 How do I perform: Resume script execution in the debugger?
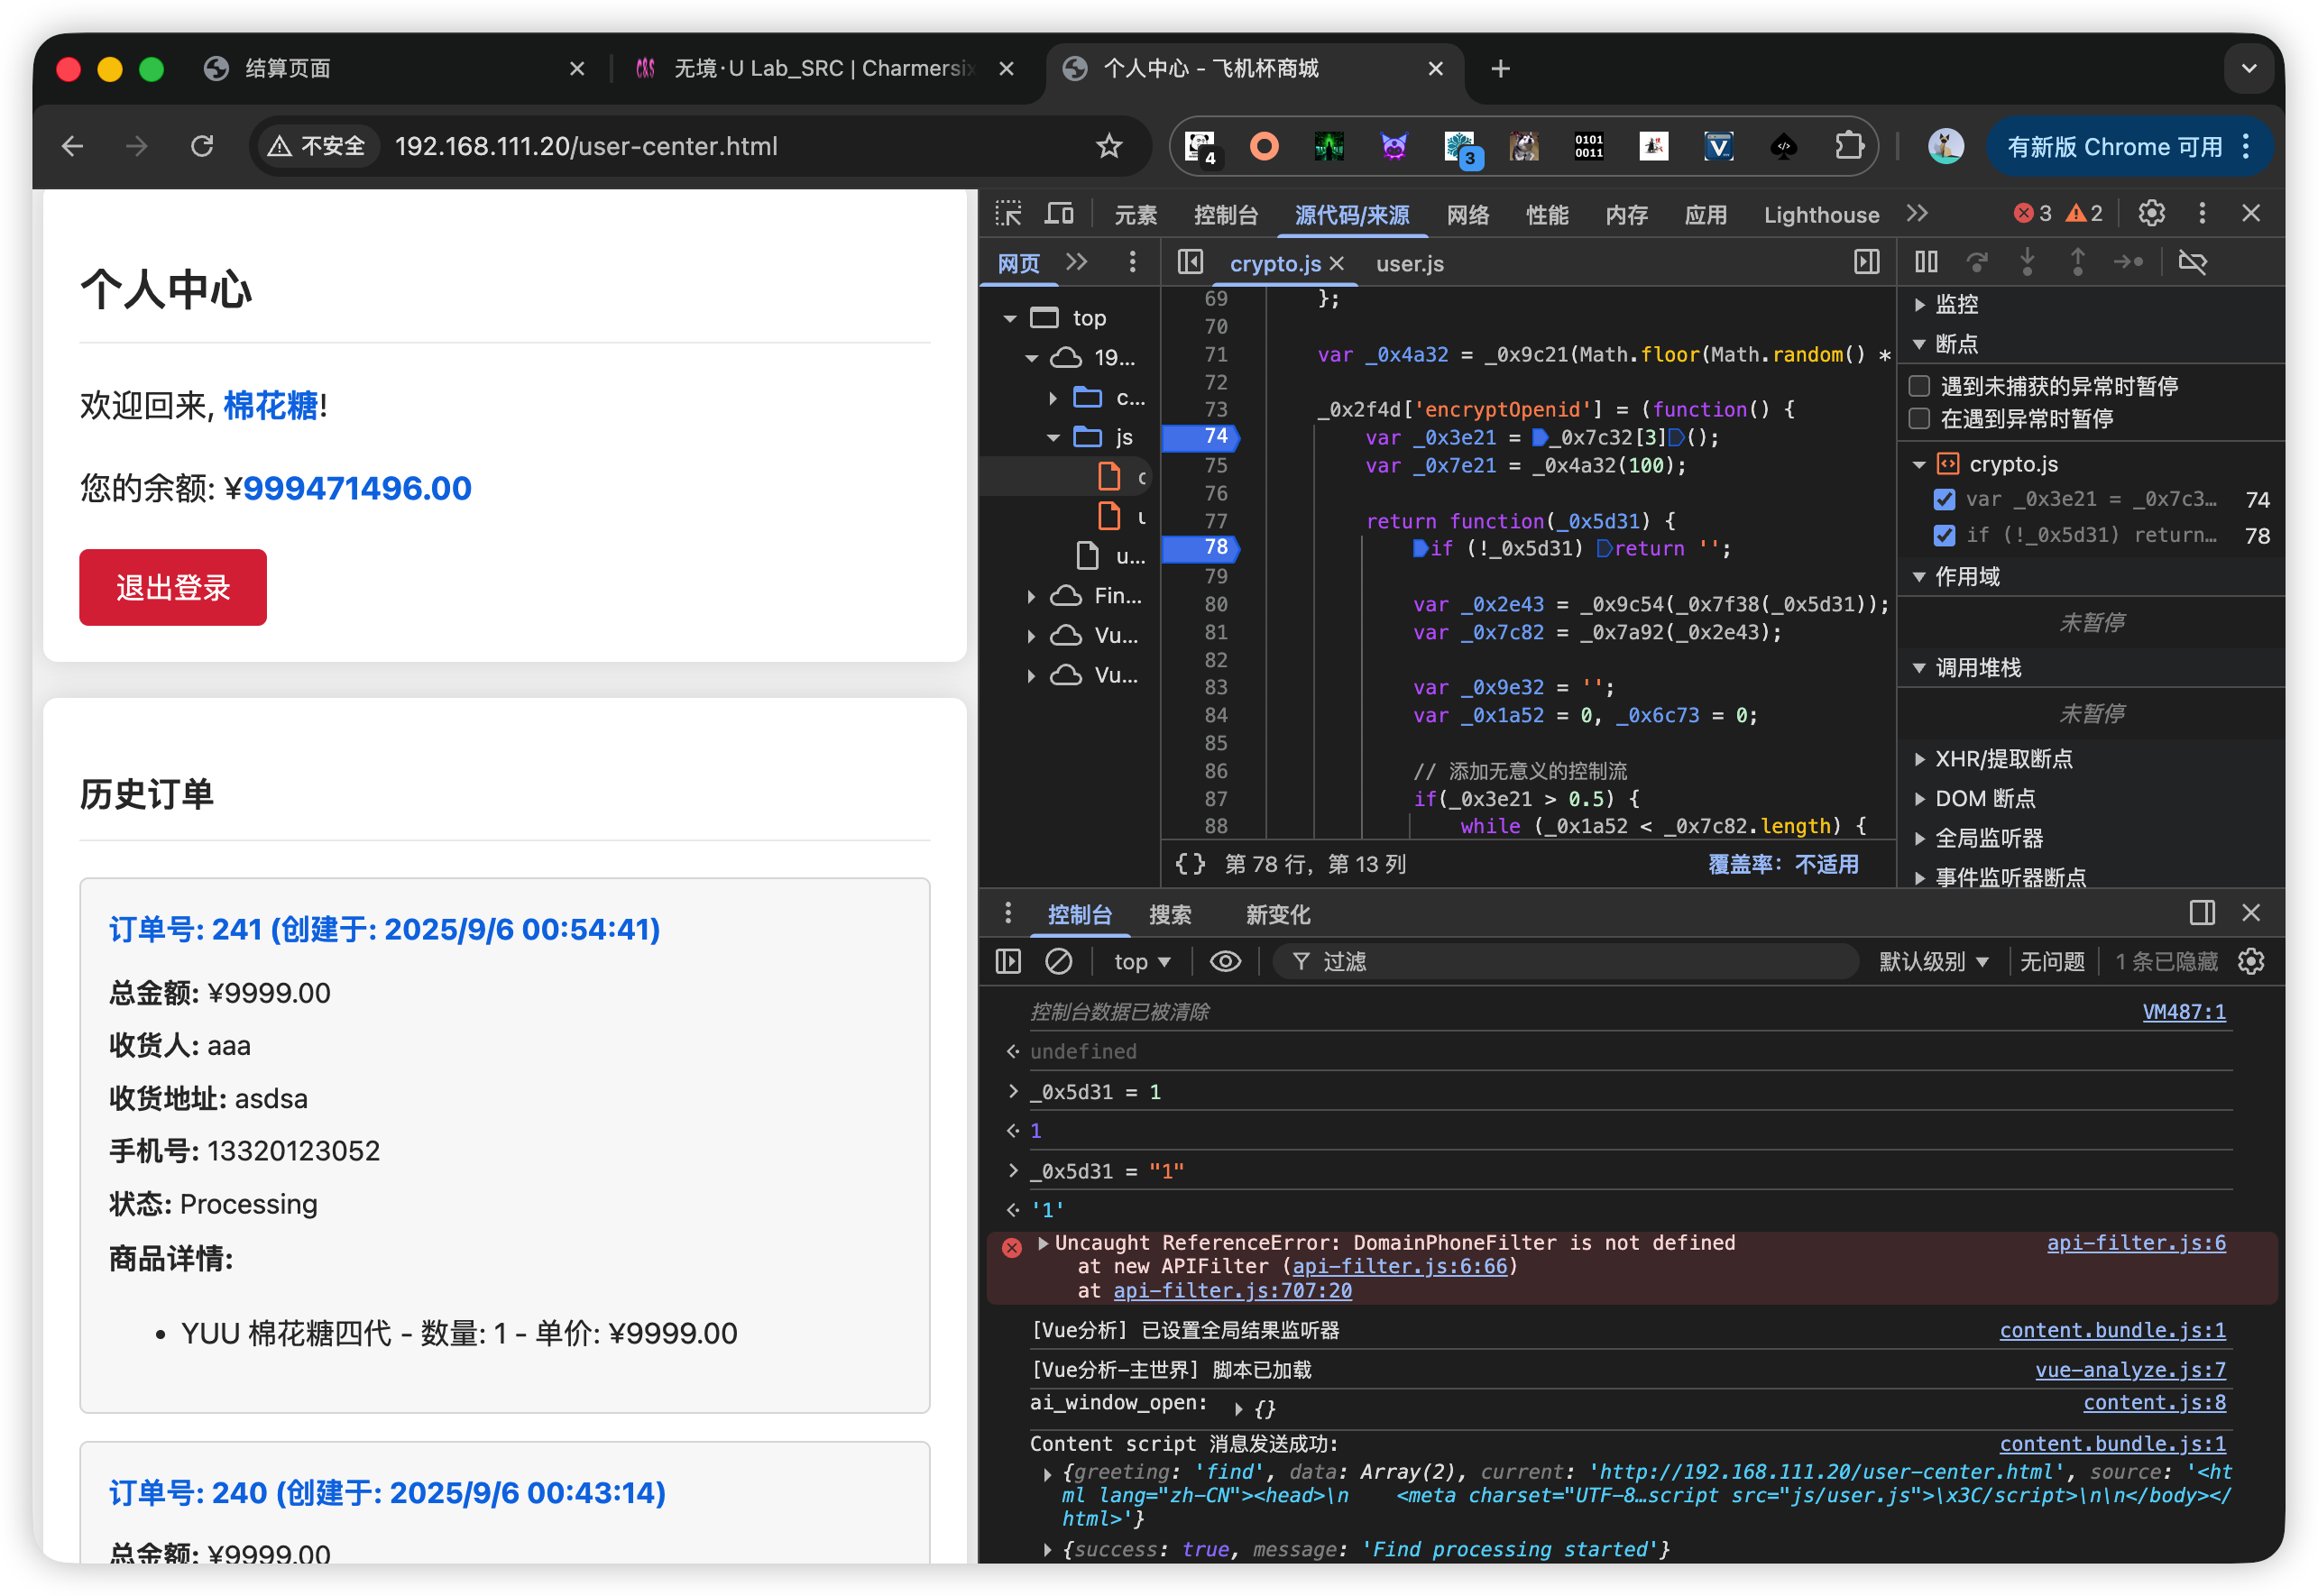(1927, 261)
